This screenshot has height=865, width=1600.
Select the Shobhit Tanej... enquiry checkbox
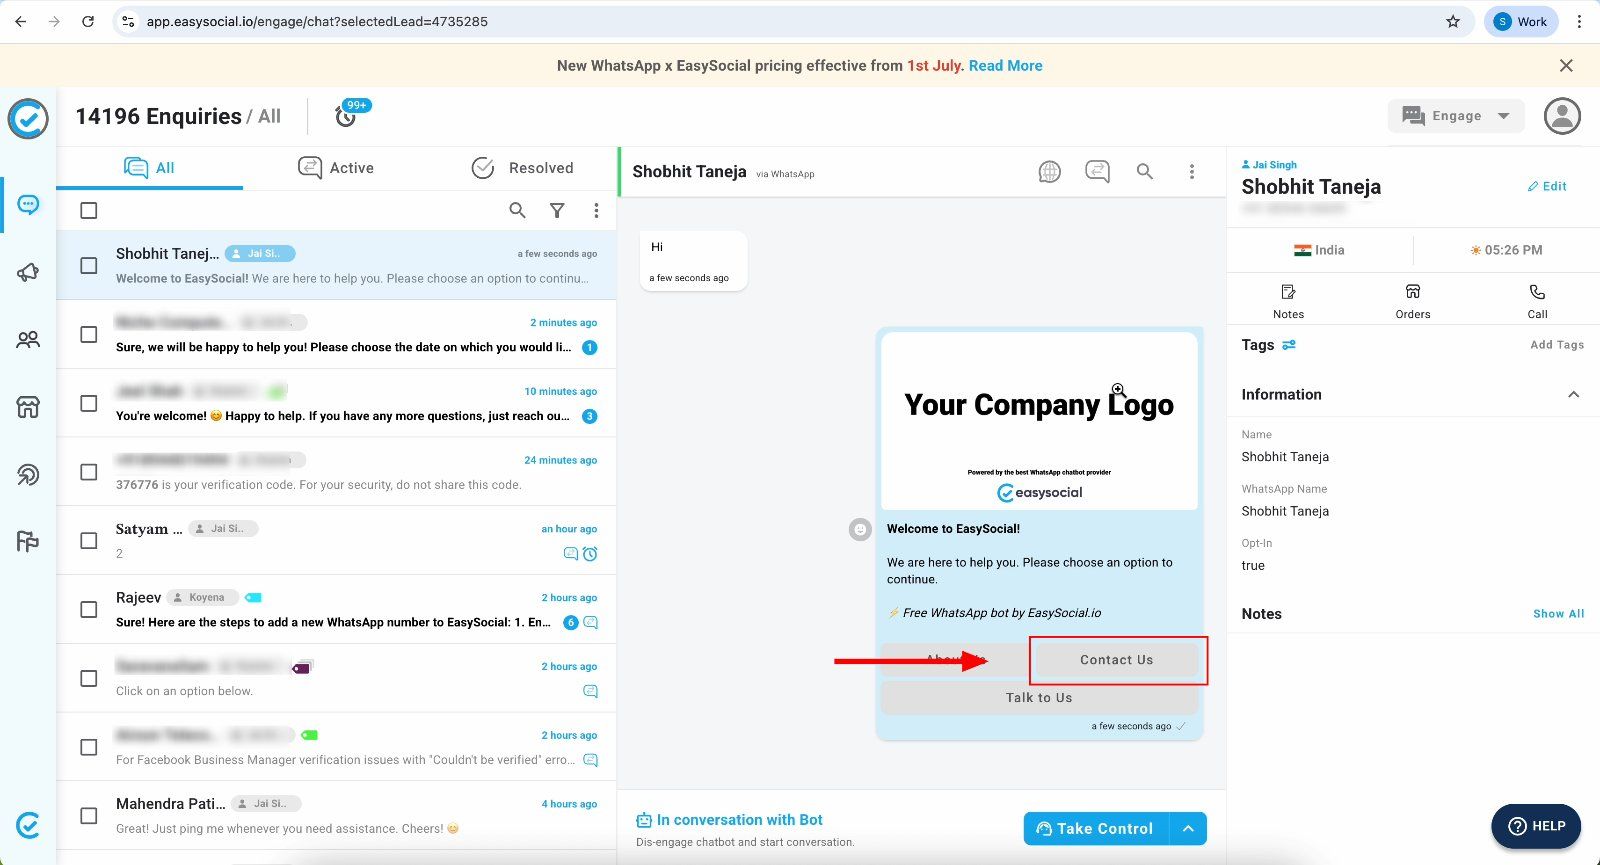coord(89,266)
